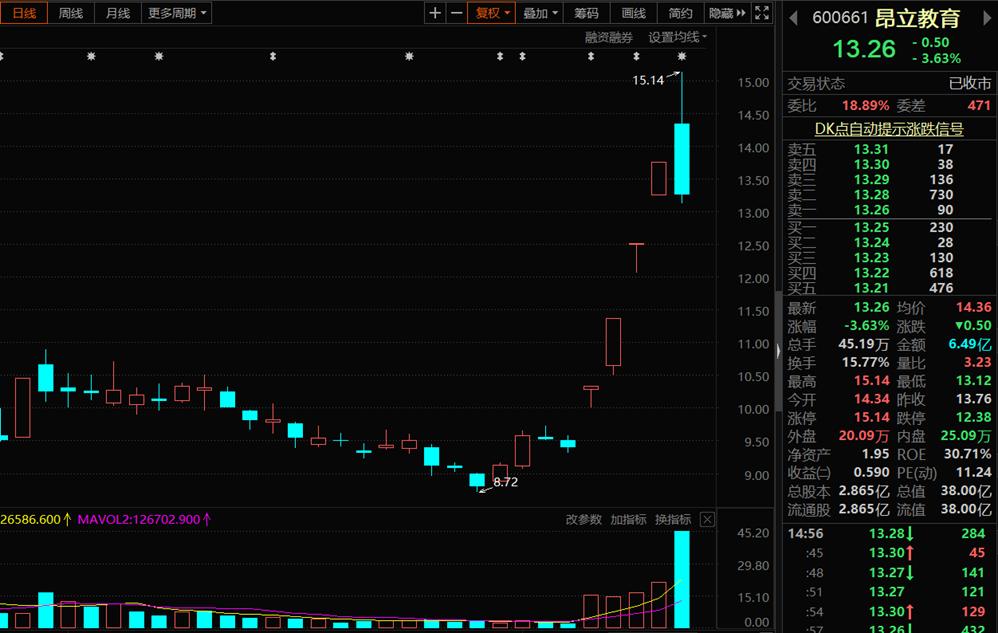Click the PE(动) 11.24 value
This screenshot has height=633, width=998.
click(x=974, y=473)
